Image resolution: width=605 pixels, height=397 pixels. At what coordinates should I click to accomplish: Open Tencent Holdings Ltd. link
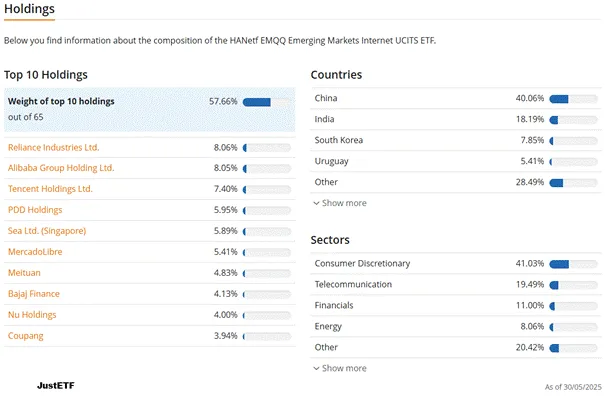[x=50, y=189]
